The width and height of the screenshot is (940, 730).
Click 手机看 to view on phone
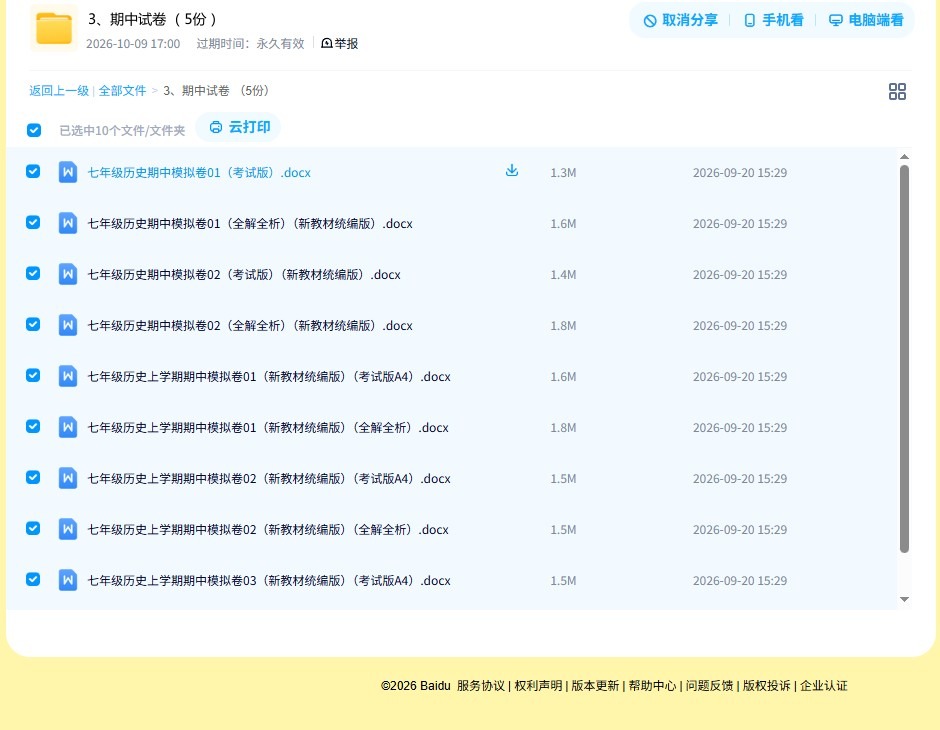773,20
